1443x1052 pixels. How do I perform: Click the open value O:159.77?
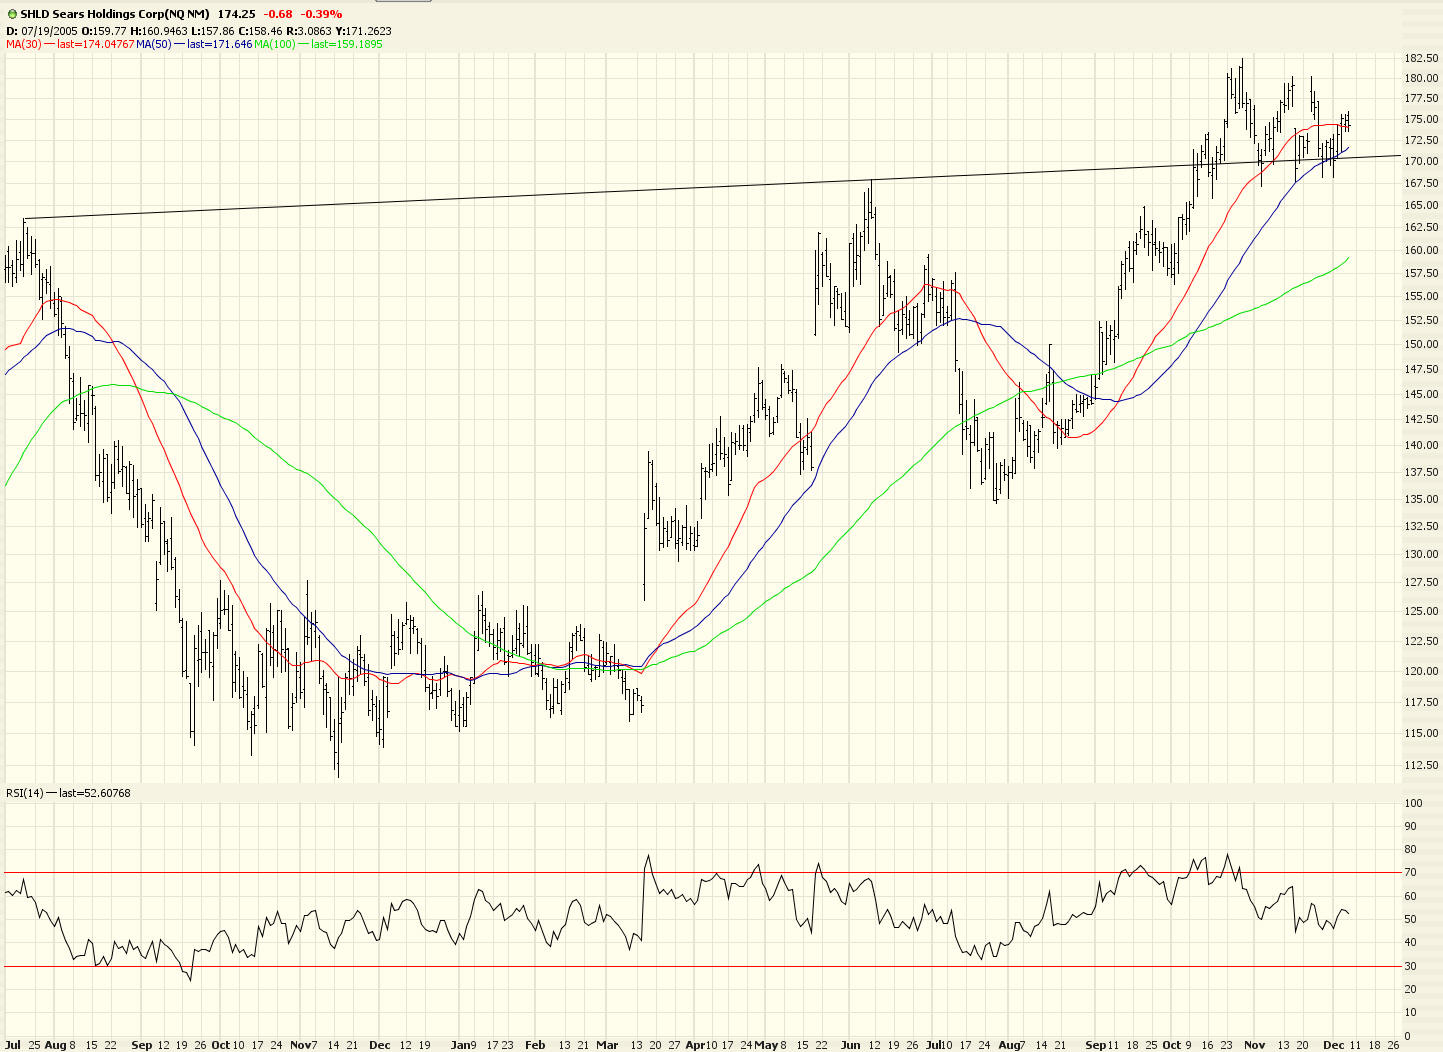pyautogui.click(x=105, y=31)
